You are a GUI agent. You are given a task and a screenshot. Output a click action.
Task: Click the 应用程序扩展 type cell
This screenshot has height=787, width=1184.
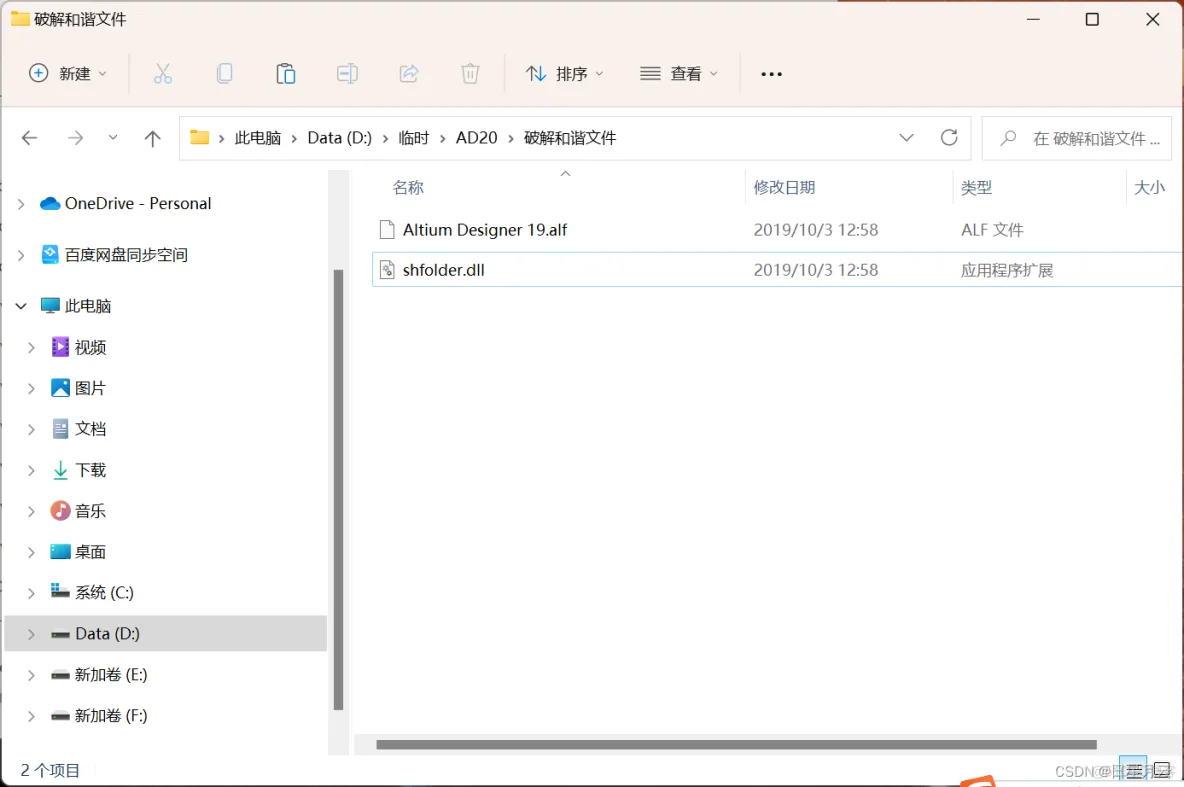pos(1007,270)
